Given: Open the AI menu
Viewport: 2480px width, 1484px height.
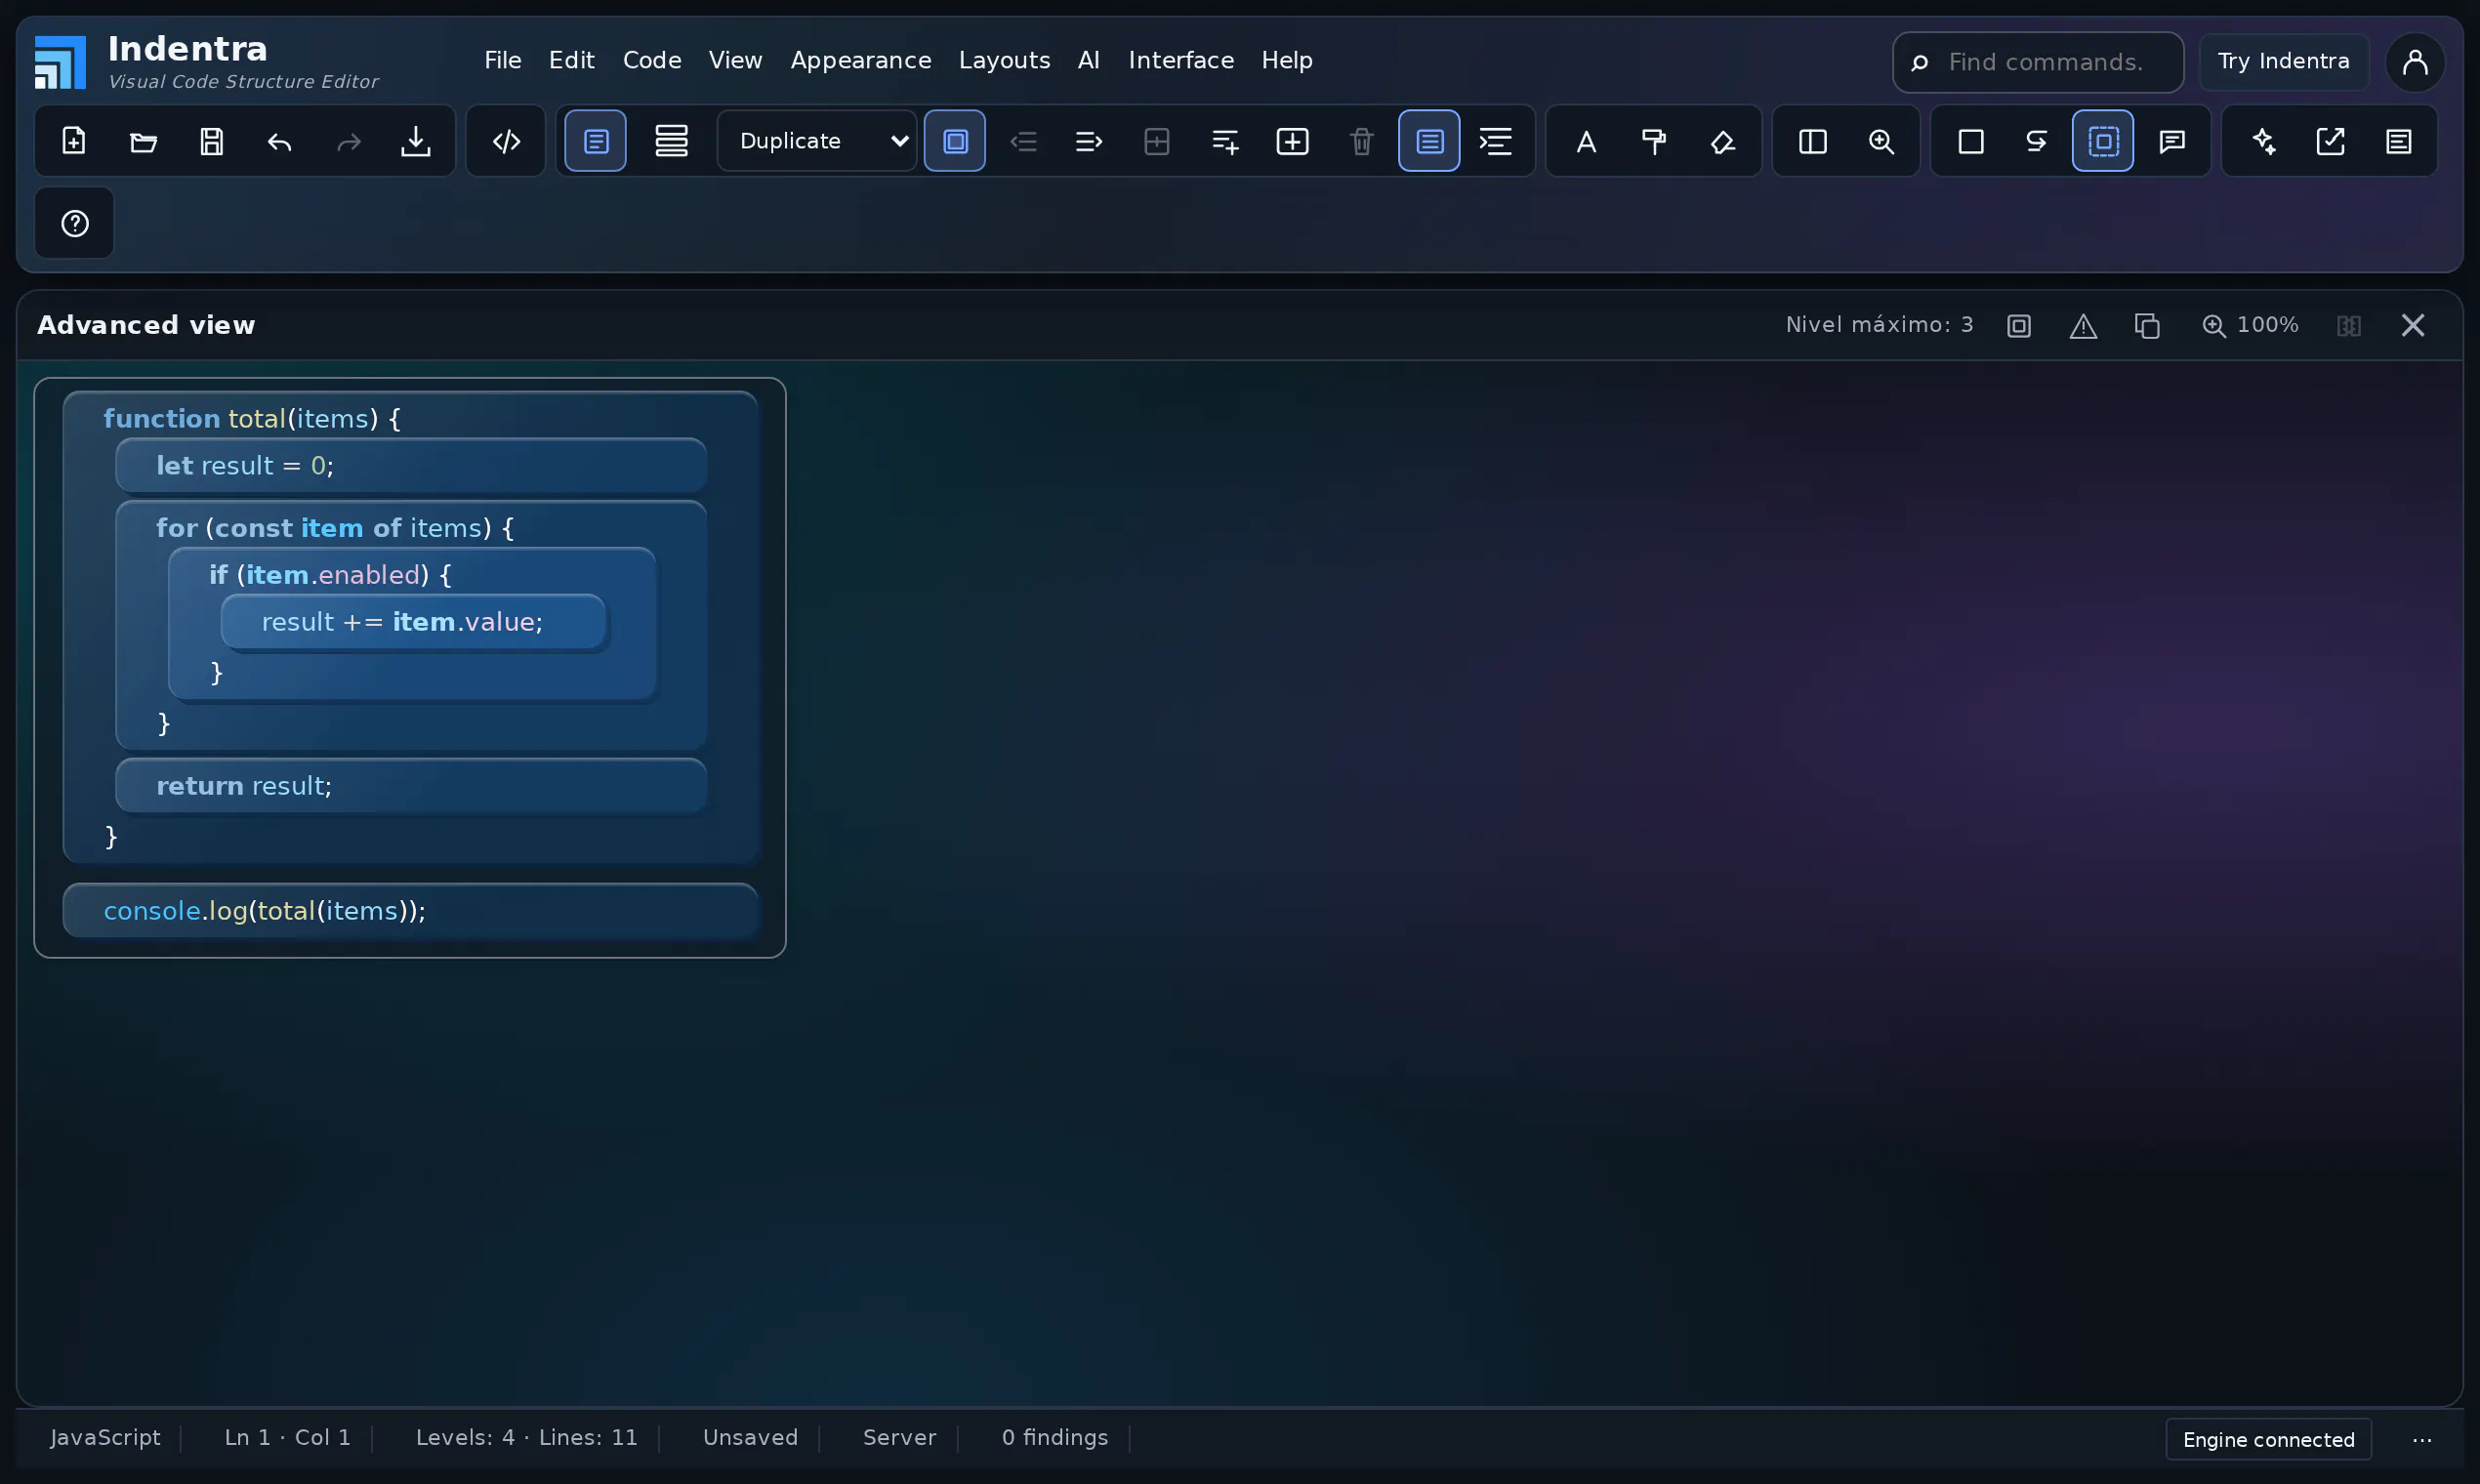Looking at the screenshot, I should coord(1089,60).
